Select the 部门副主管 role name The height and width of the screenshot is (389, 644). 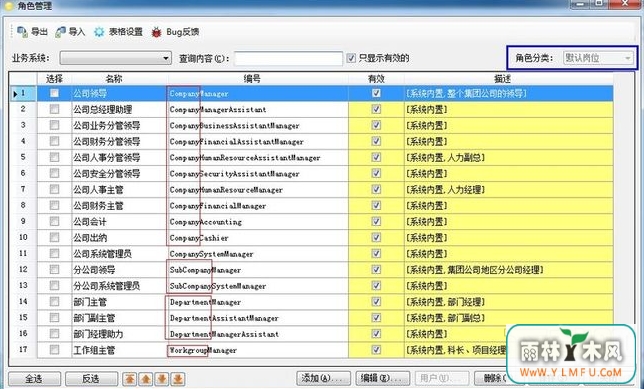click(94, 318)
